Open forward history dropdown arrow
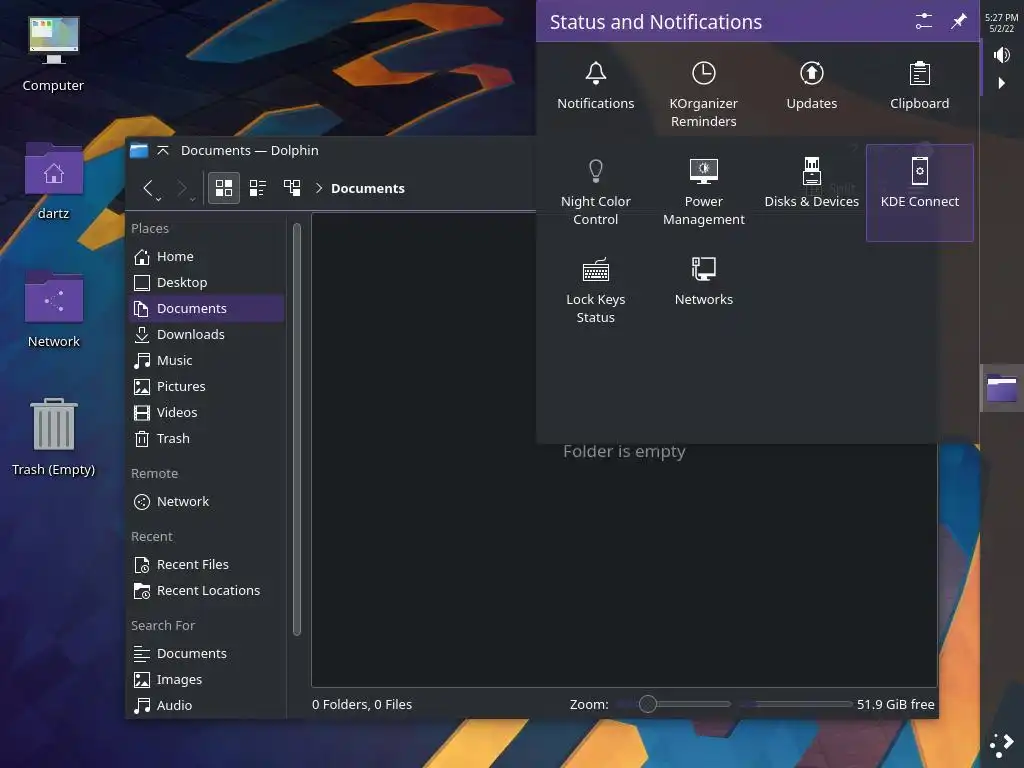The image size is (1024, 768). [193, 199]
